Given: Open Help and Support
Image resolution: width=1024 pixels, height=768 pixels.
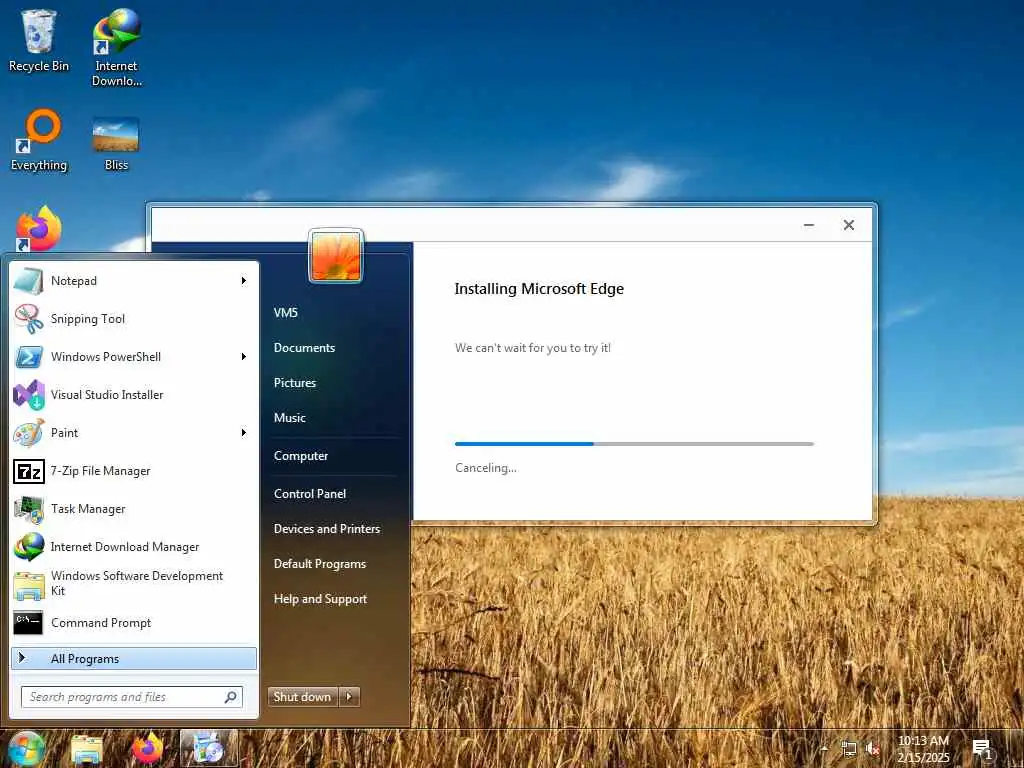Looking at the screenshot, I should click(x=321, y=599).
